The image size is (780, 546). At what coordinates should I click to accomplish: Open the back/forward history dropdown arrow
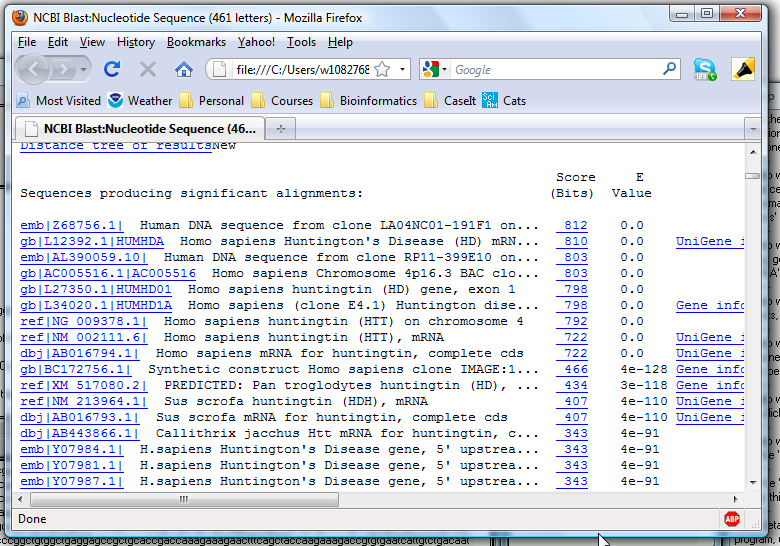coord(84,69)
